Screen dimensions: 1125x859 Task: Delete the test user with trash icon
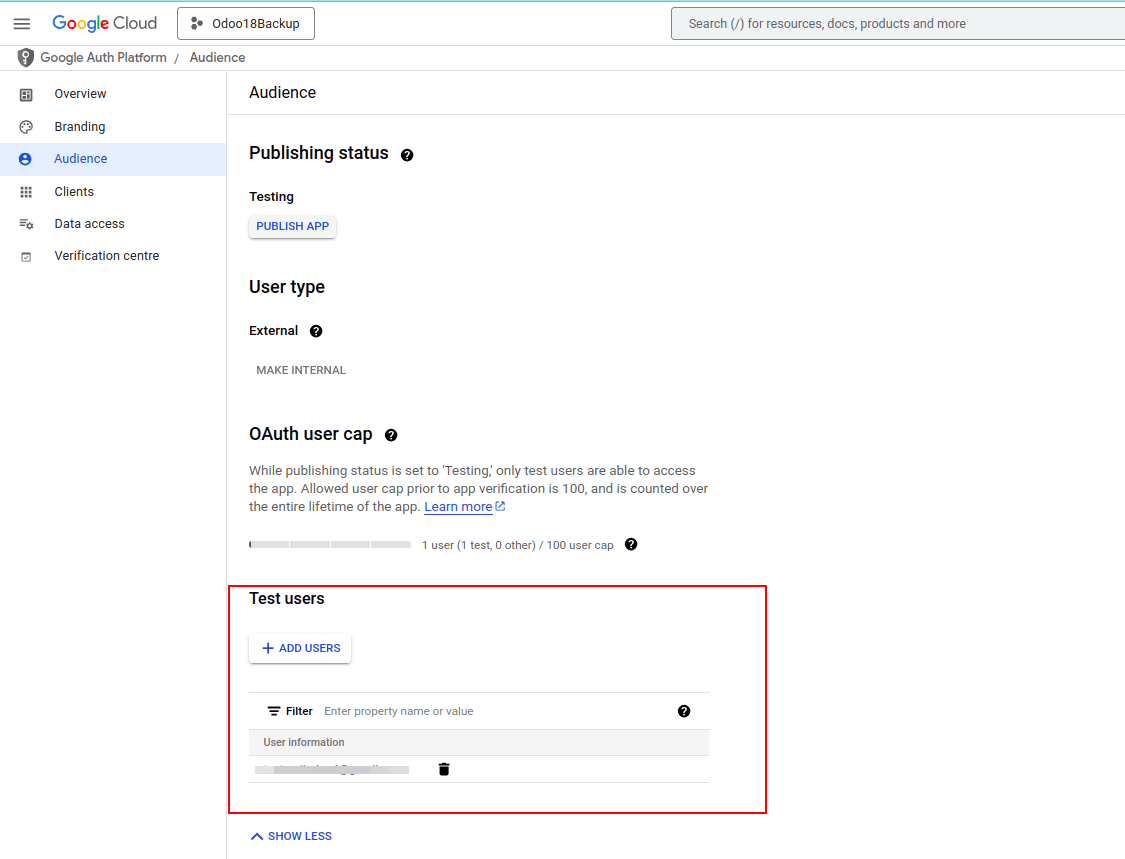444,769
